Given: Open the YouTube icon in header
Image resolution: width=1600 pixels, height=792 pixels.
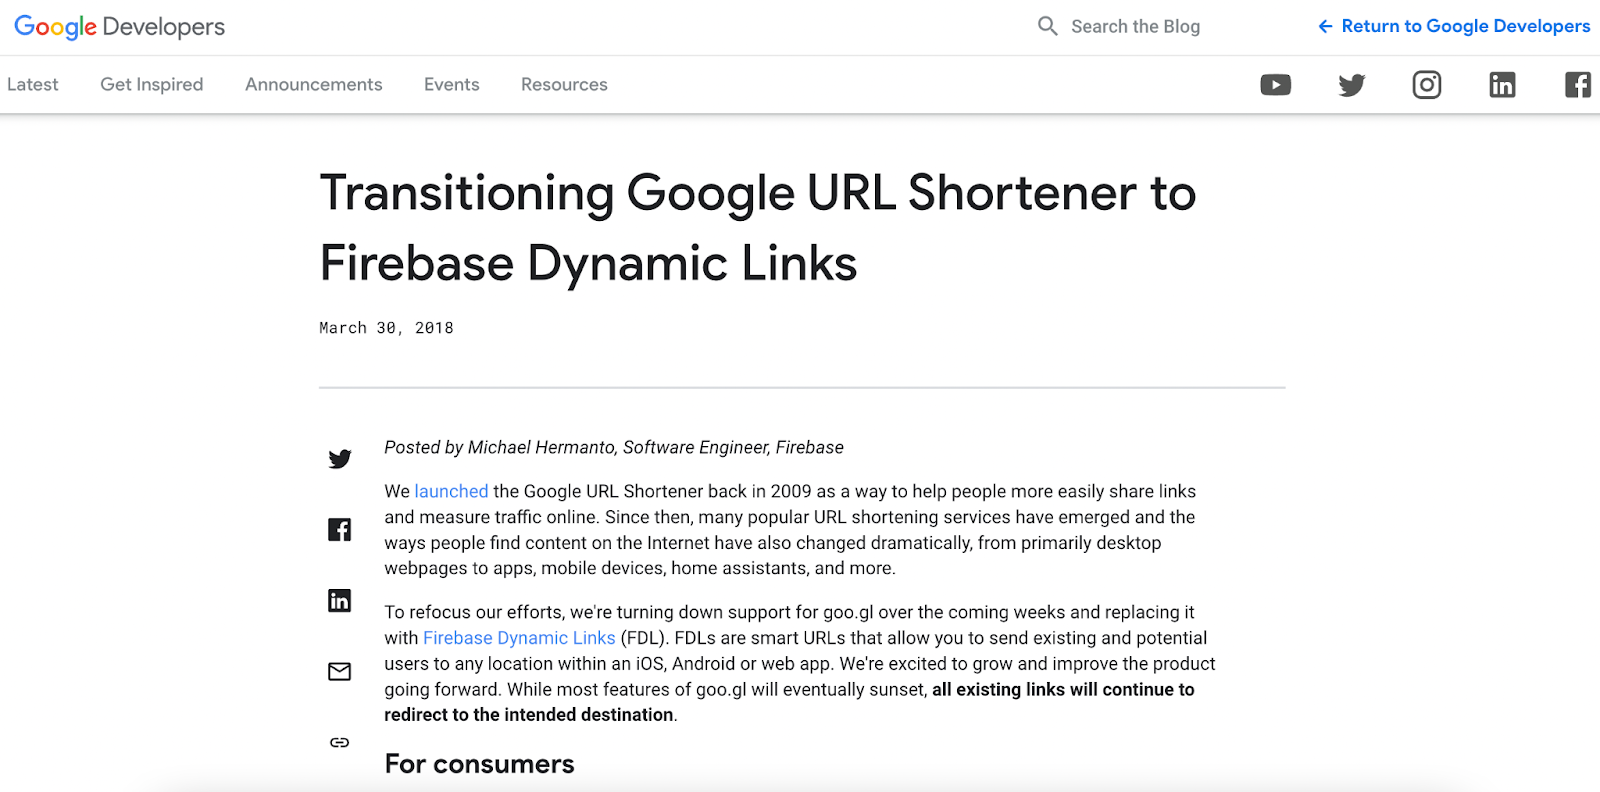Looking at the screenshot, I should (x=1275, y=85).
